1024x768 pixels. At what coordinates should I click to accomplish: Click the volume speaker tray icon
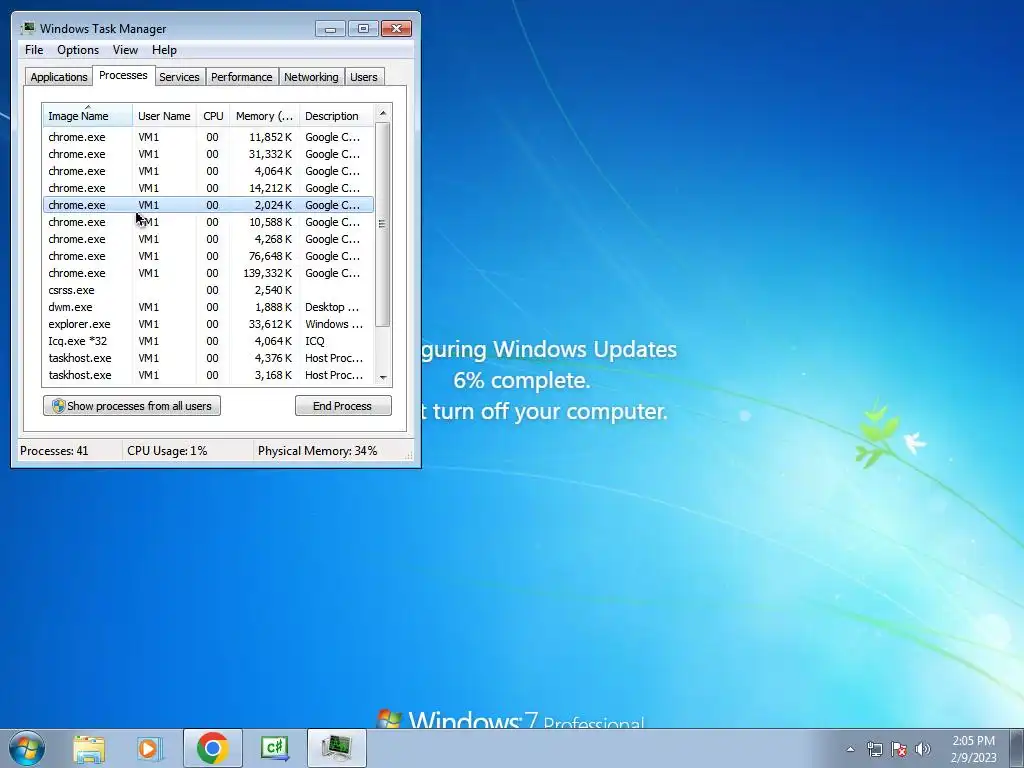(x=923, y=749)
